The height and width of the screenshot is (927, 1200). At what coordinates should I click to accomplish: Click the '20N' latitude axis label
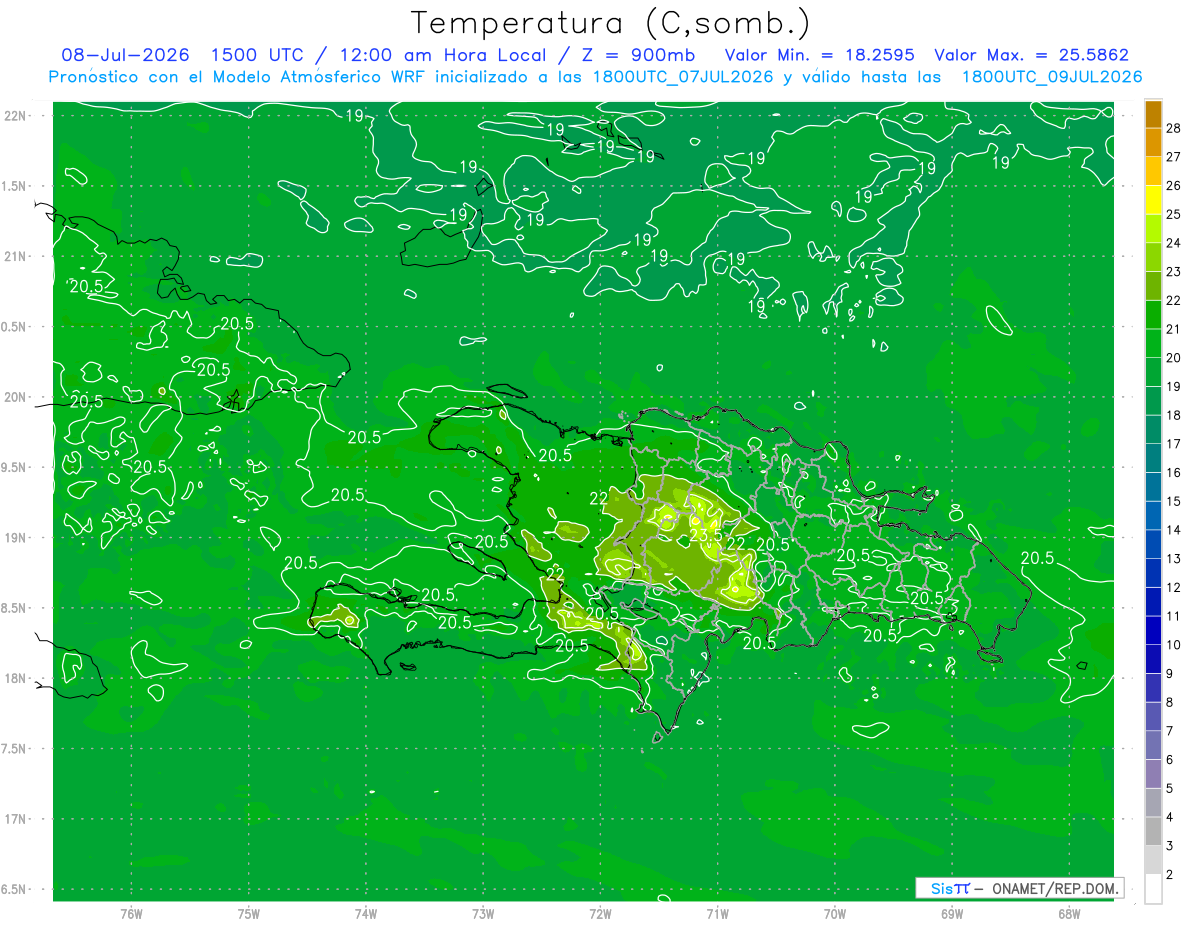click(x=16, y=397)
